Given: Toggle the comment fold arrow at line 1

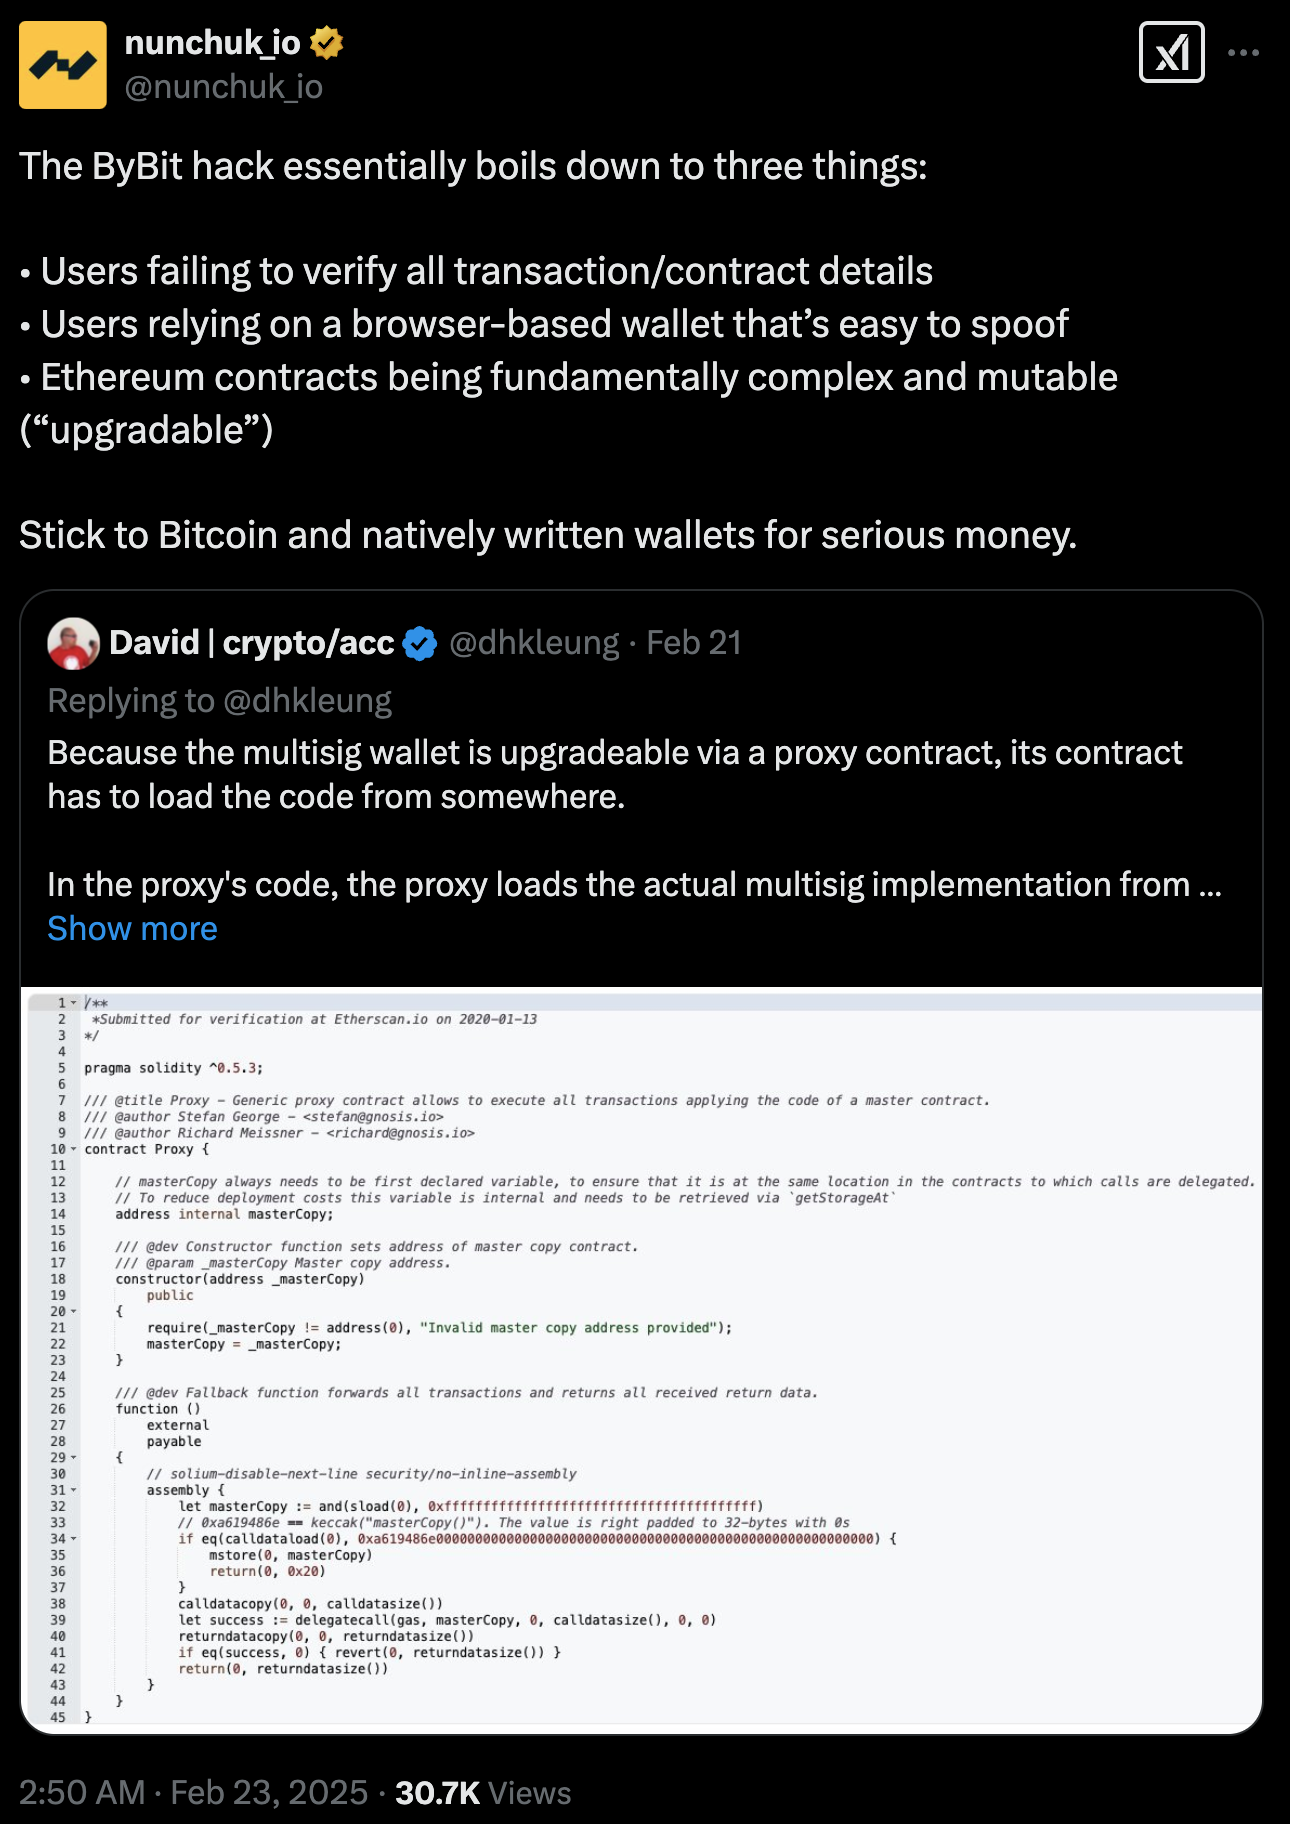Looking at the screenshot, I should (x=73, y=1003).
